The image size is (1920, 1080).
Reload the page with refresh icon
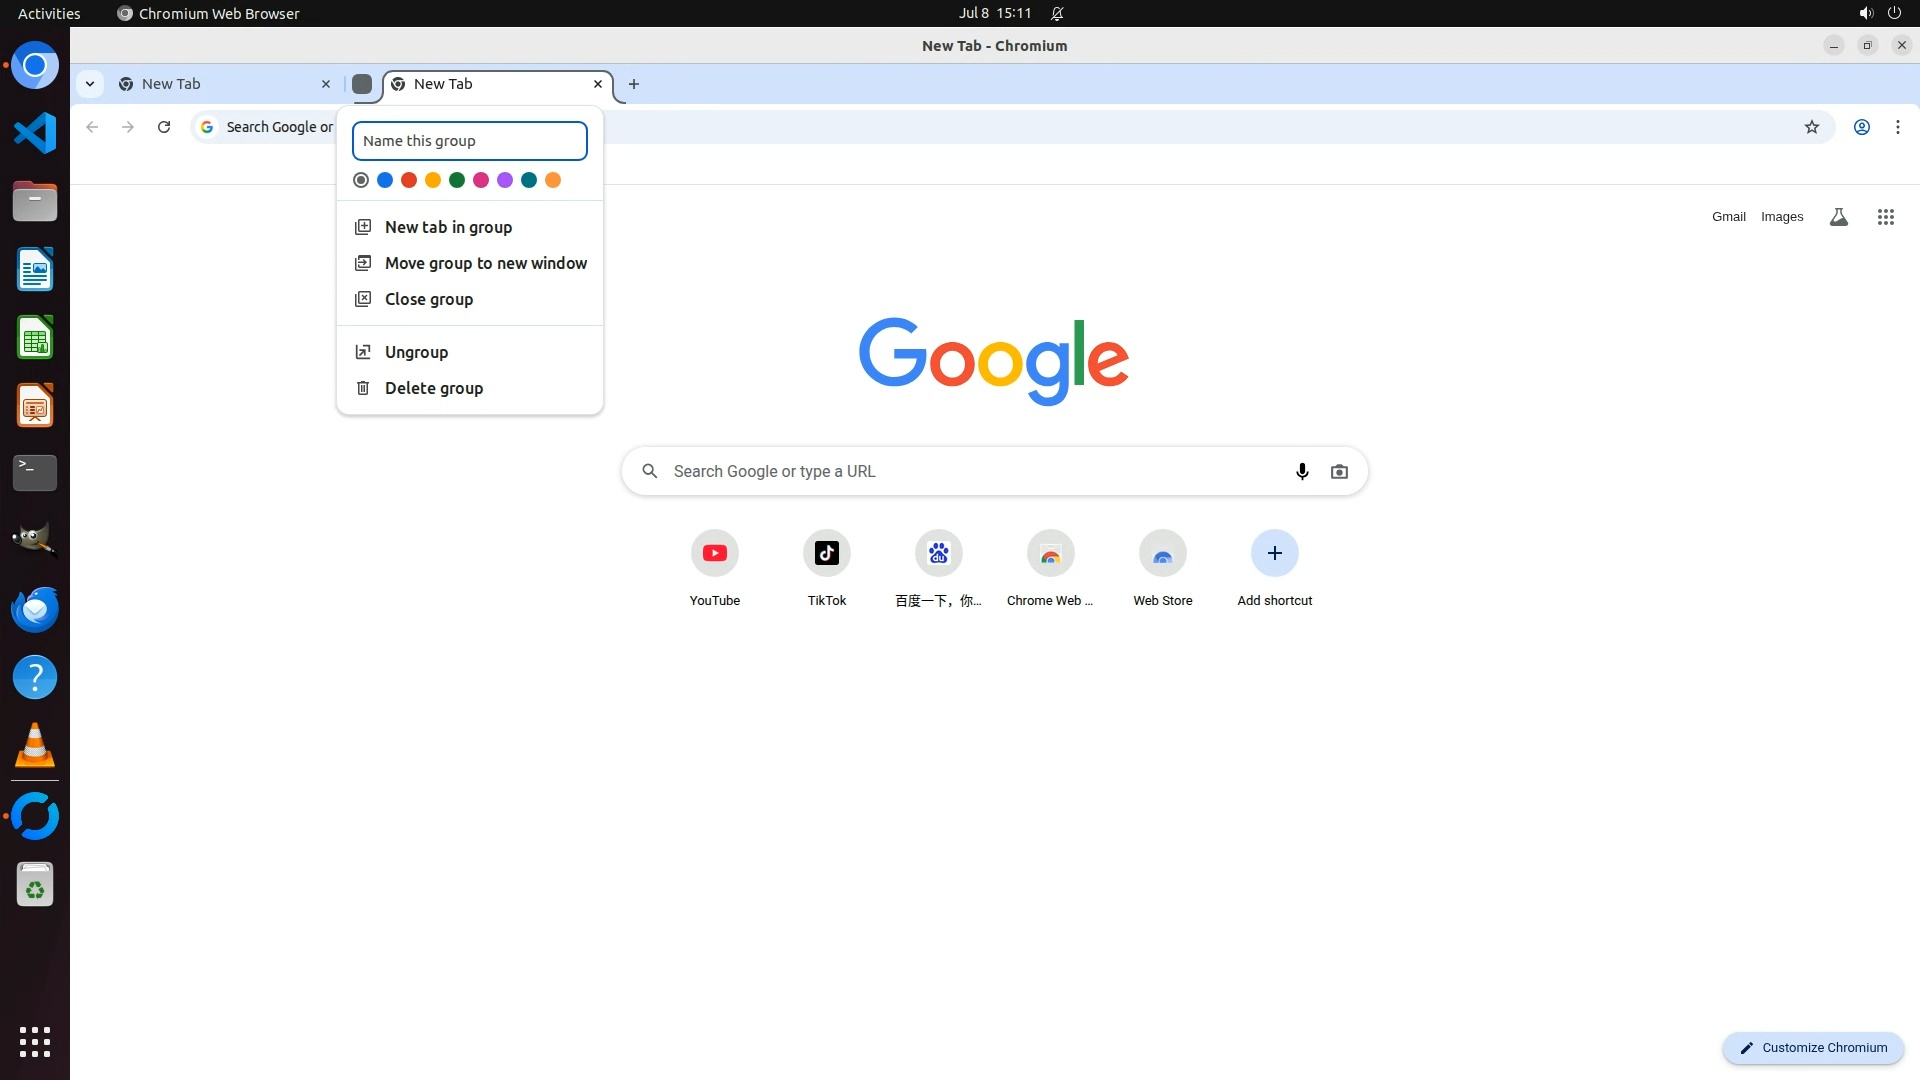164,127
